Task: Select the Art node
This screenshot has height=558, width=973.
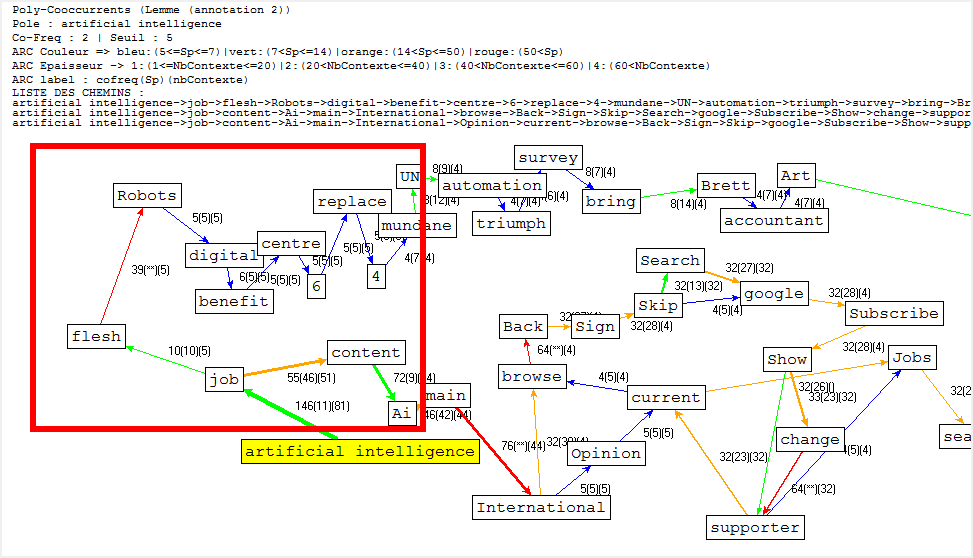Action: click(796, 175)
